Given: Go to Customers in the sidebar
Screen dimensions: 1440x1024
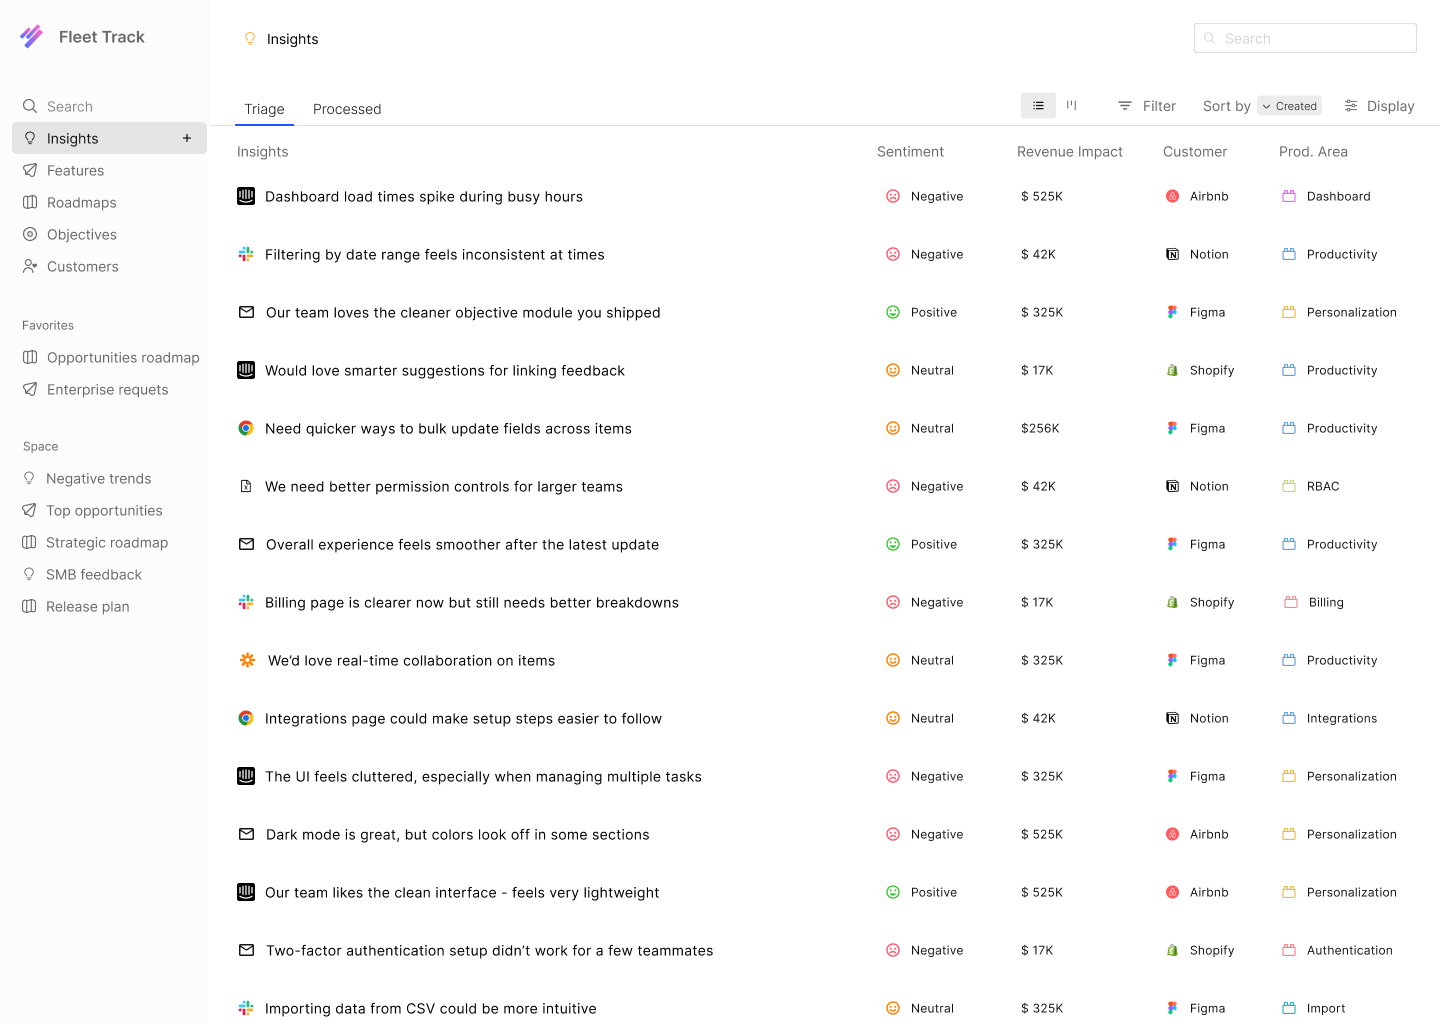Looking at the screenshot, I should (x=82, y=266).
